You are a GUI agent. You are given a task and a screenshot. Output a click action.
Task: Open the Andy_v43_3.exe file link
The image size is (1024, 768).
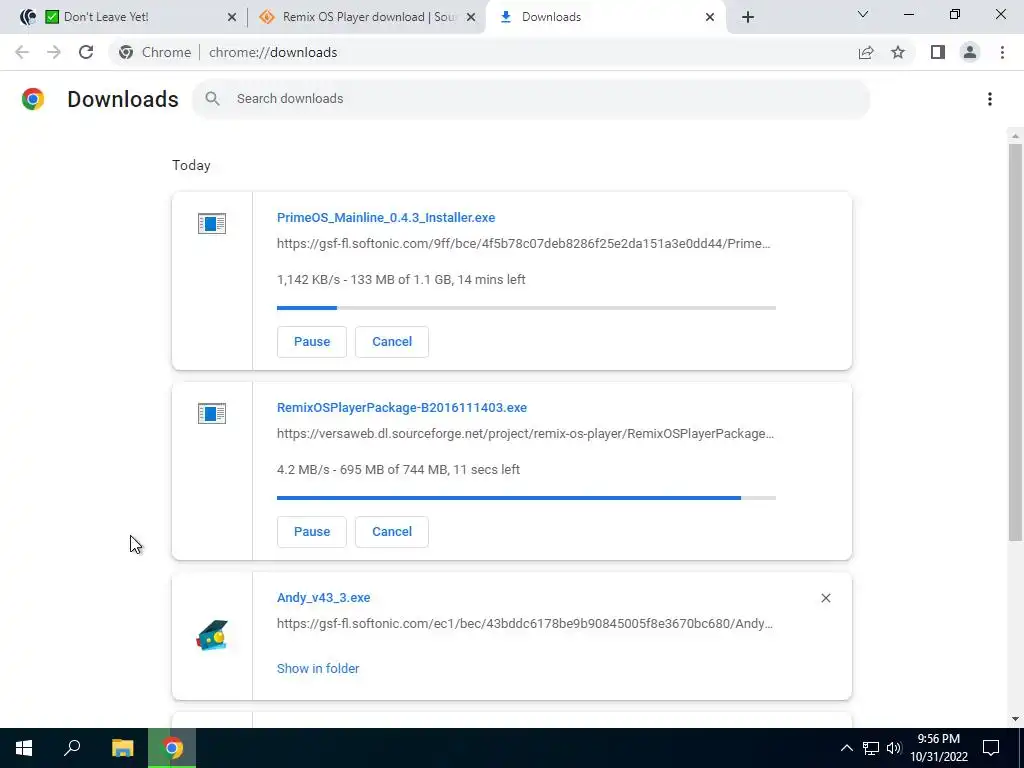323,598
